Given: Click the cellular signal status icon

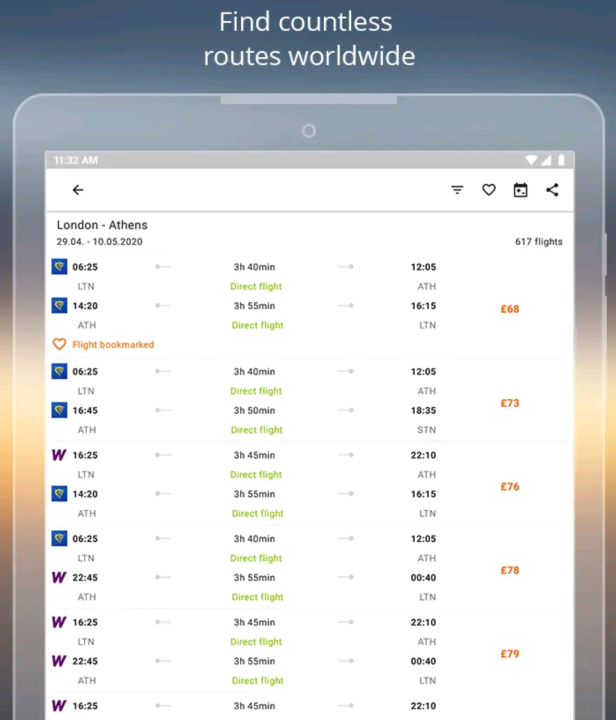Looking at the screenshot, I should click(546, 160).
